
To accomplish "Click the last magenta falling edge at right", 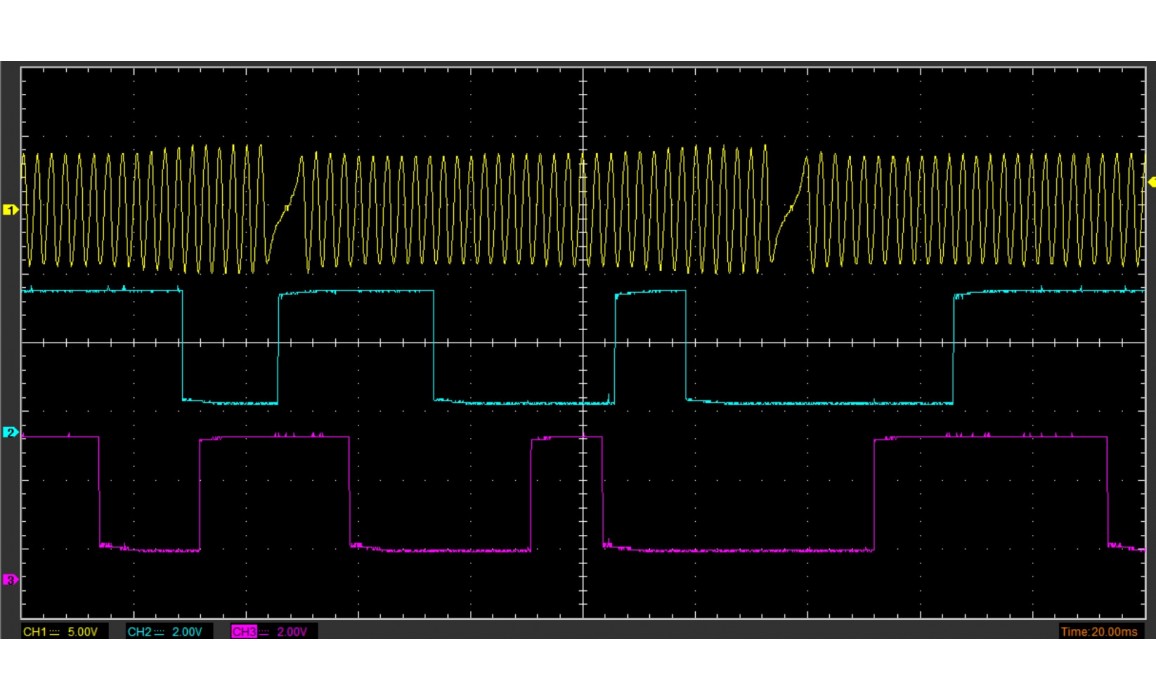I will click(1107, 490).
